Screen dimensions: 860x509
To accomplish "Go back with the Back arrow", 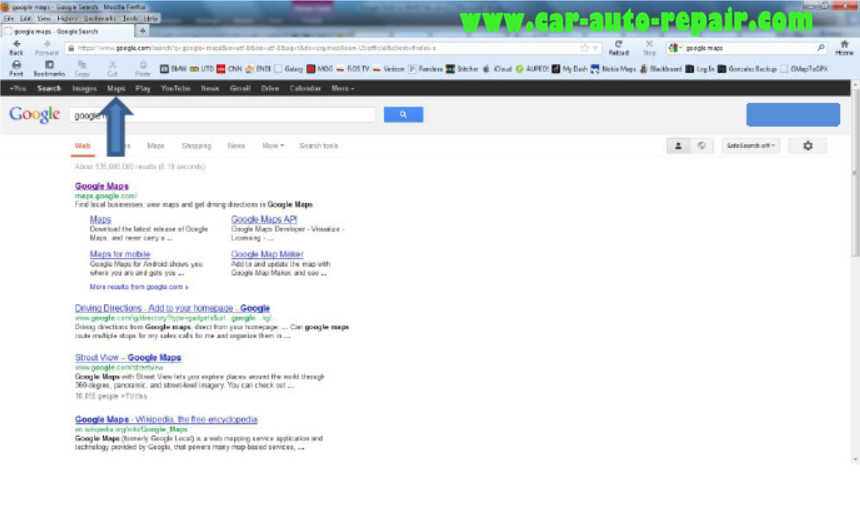I will pyautogui.click(x=16, y=47).
